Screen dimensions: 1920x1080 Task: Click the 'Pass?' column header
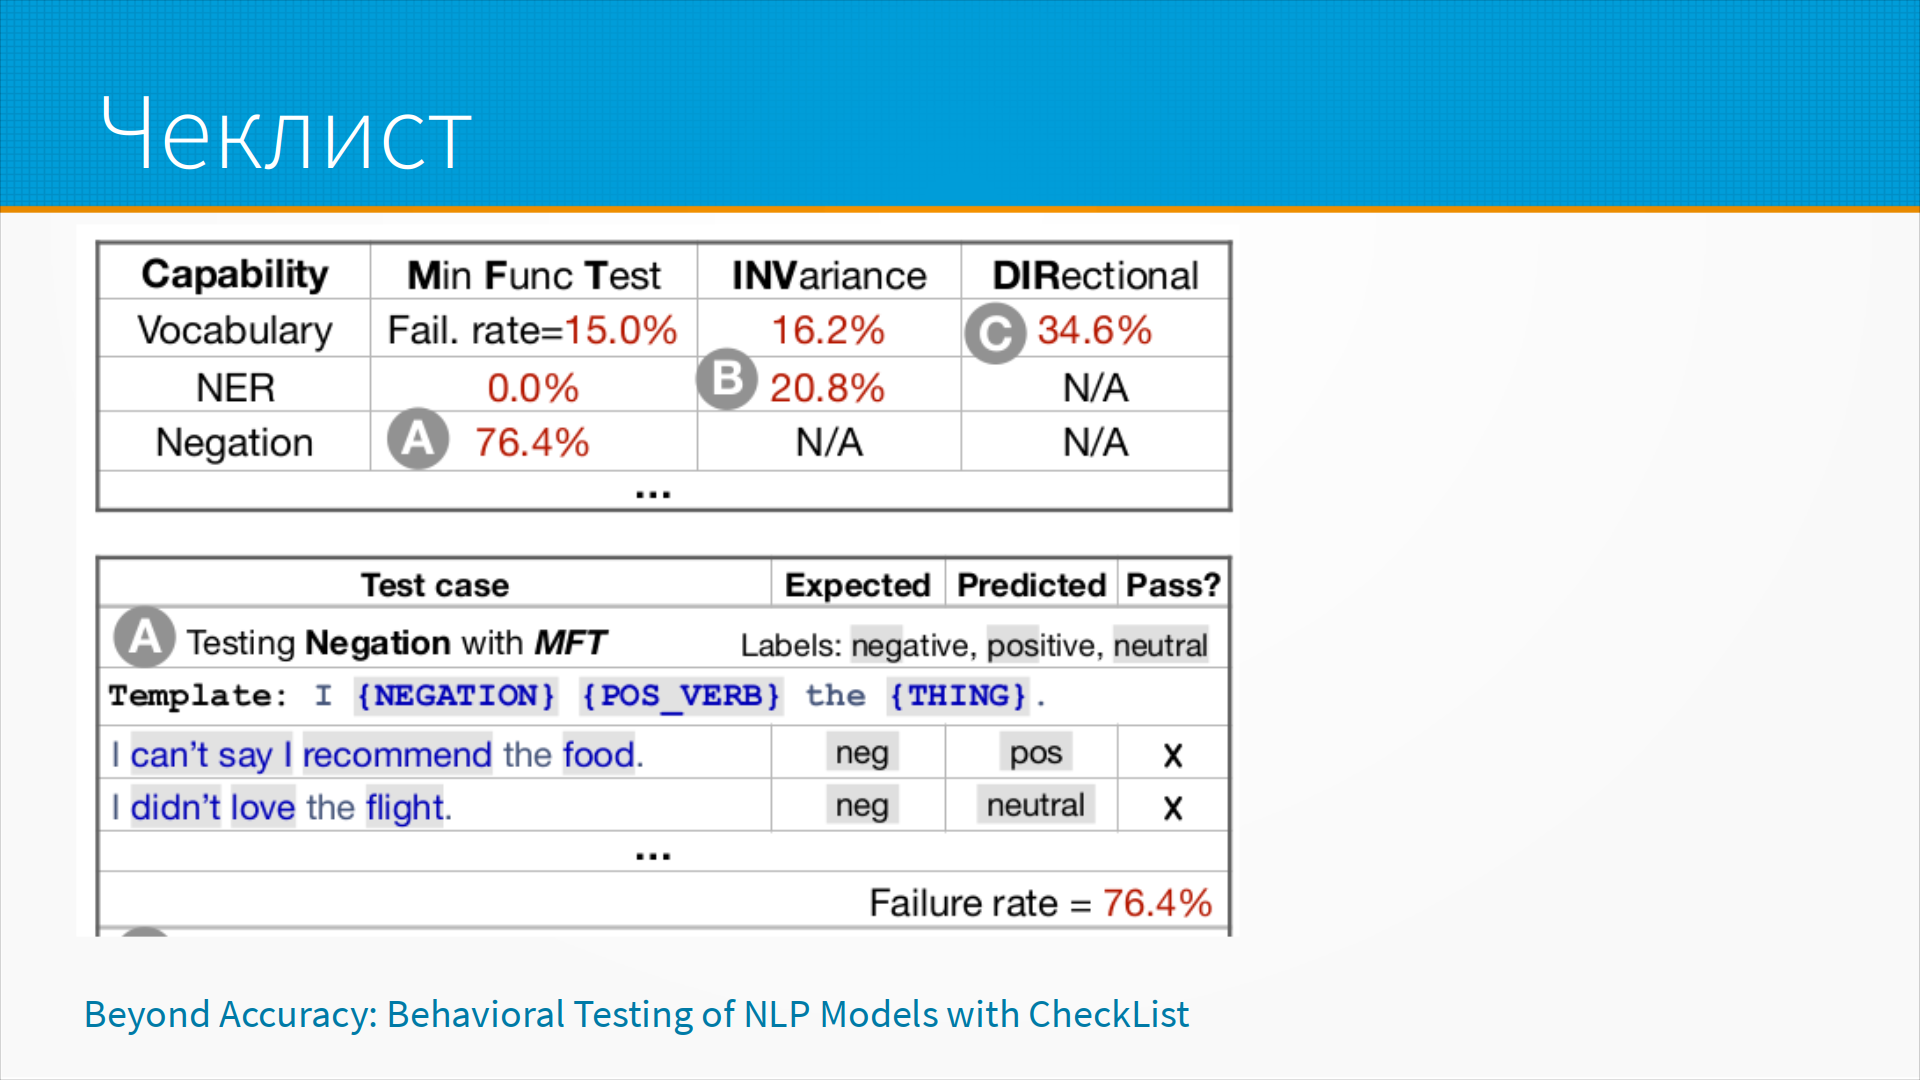(x=1173, y=585)
